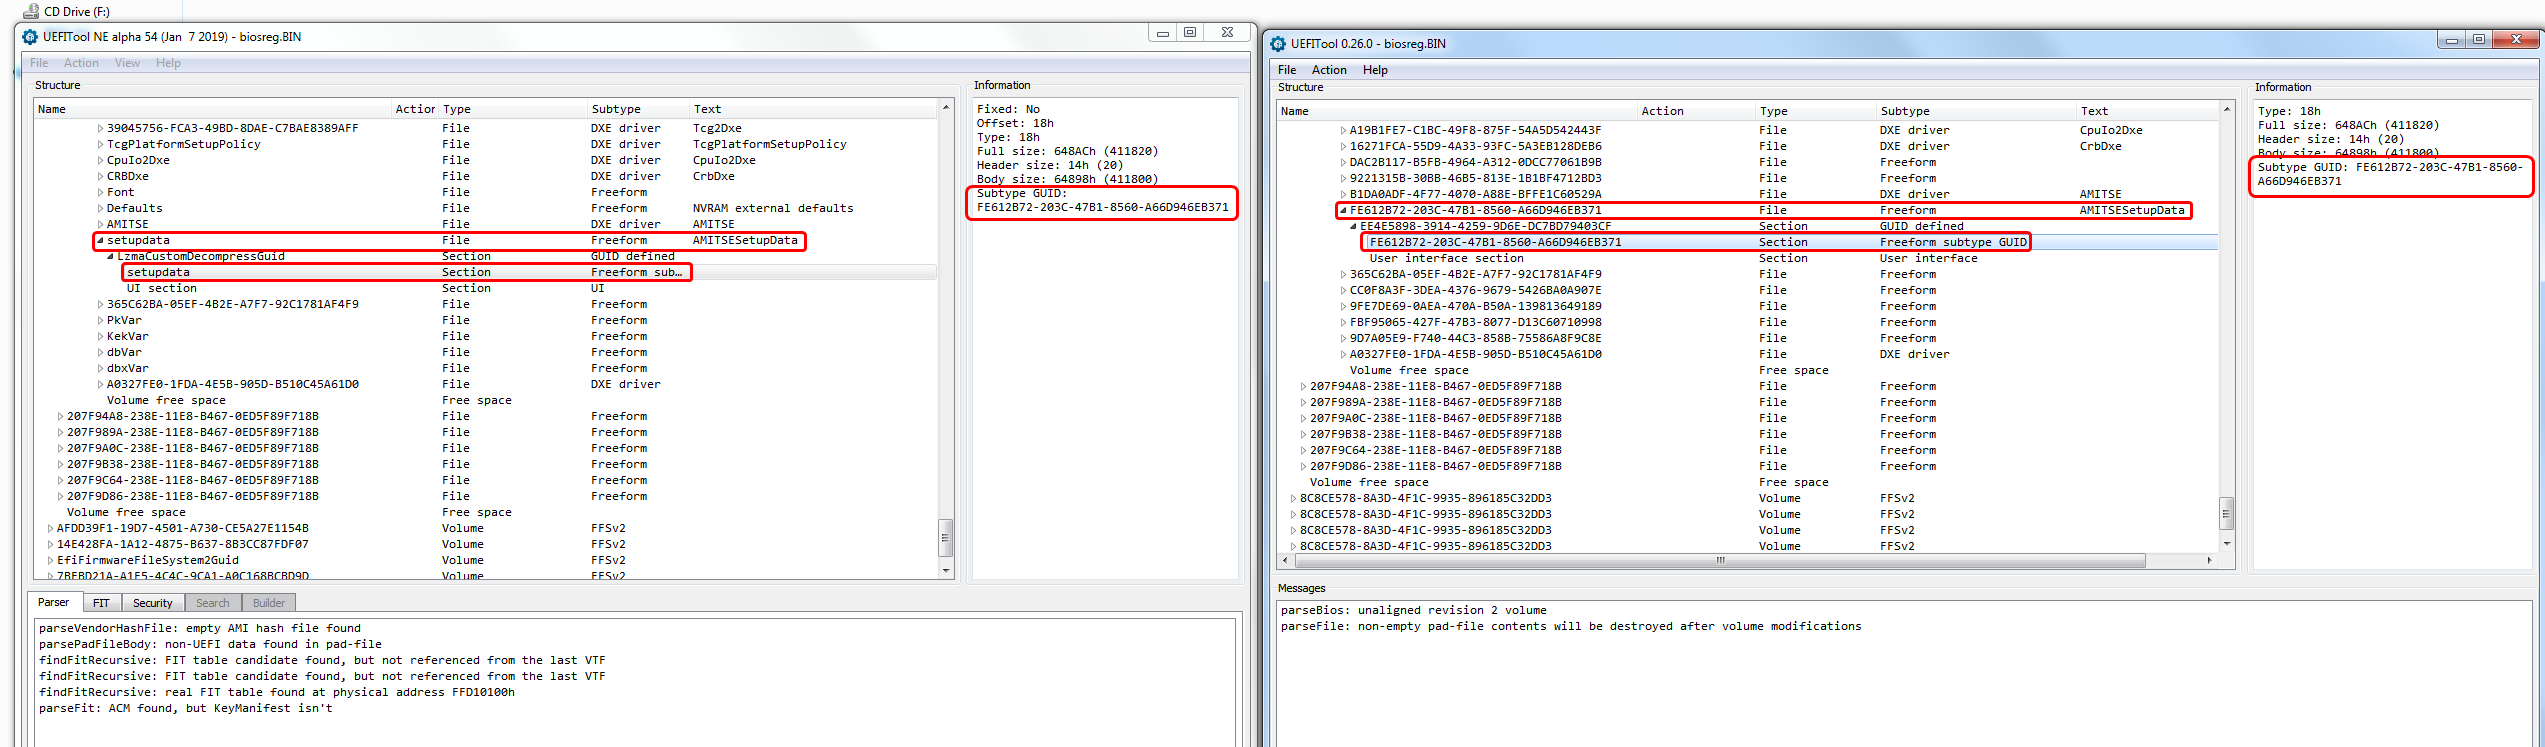Click the 'parseVendorHashFile: empty AMI hash file found' message
This screenshot has width=2545, height=747.
[x=200, y=628]
